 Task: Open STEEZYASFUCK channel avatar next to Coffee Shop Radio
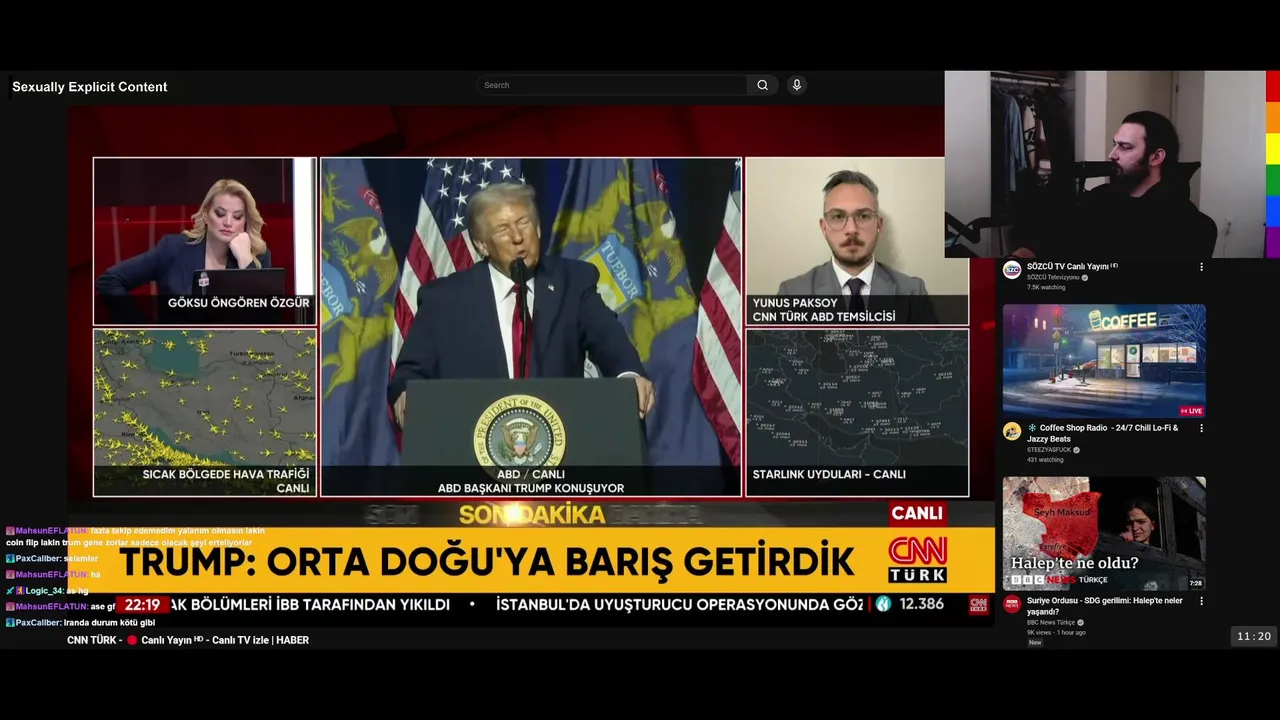coord(1012,432)
